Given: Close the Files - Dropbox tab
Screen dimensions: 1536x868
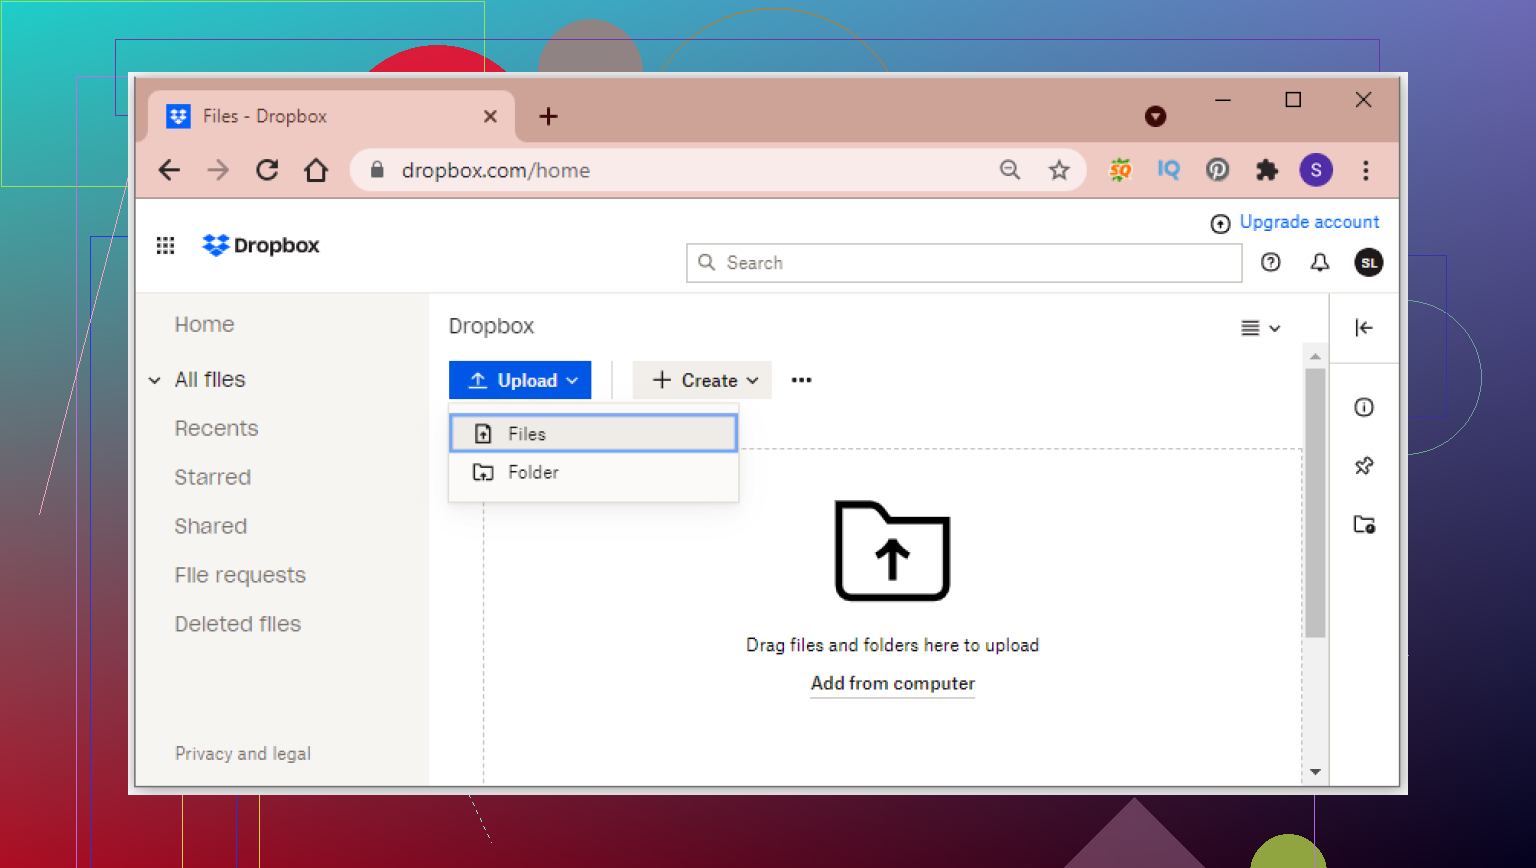Looking at the screenshot, I should click(490, 116).
